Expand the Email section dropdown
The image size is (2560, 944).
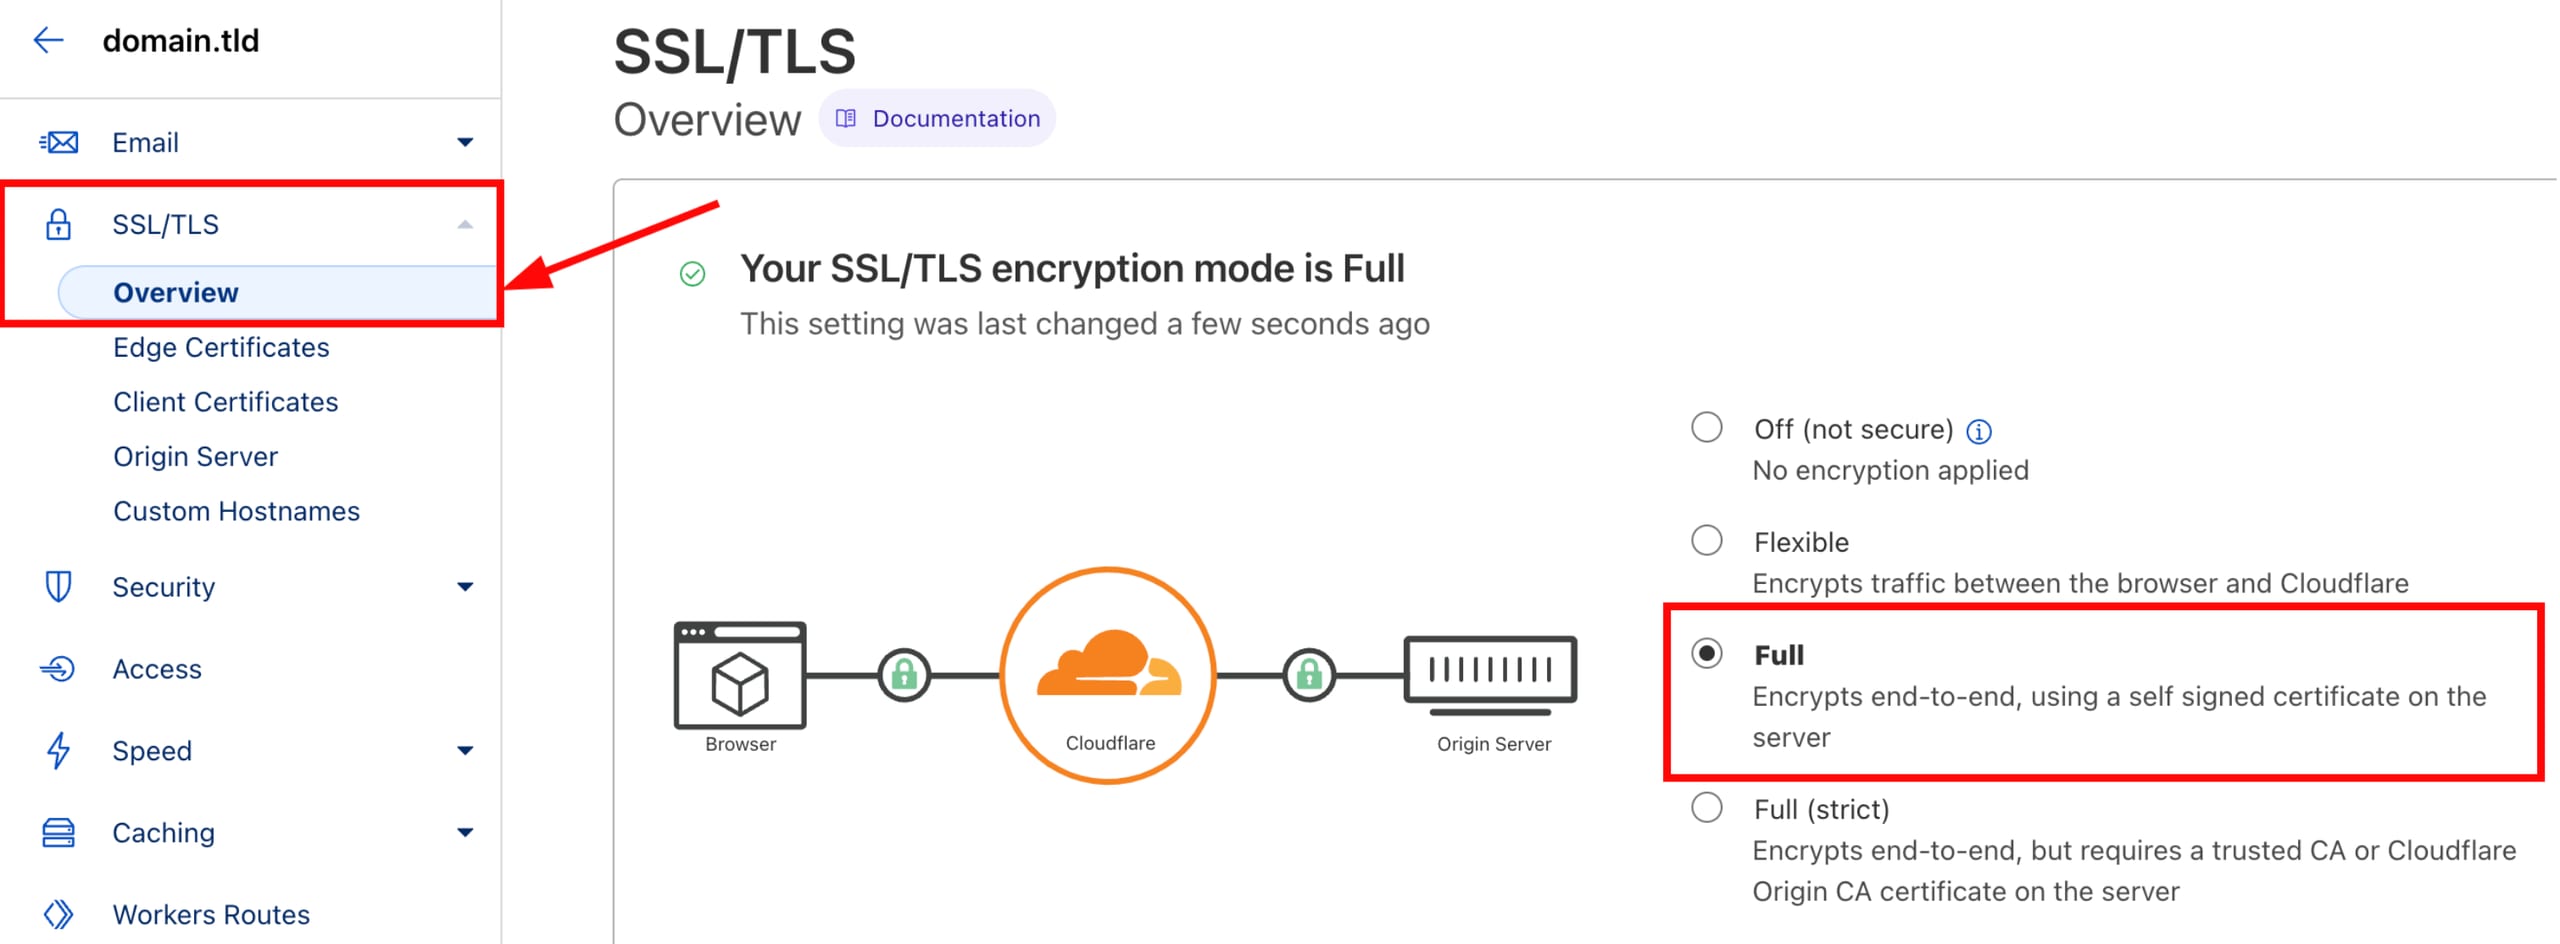[466, 141]
